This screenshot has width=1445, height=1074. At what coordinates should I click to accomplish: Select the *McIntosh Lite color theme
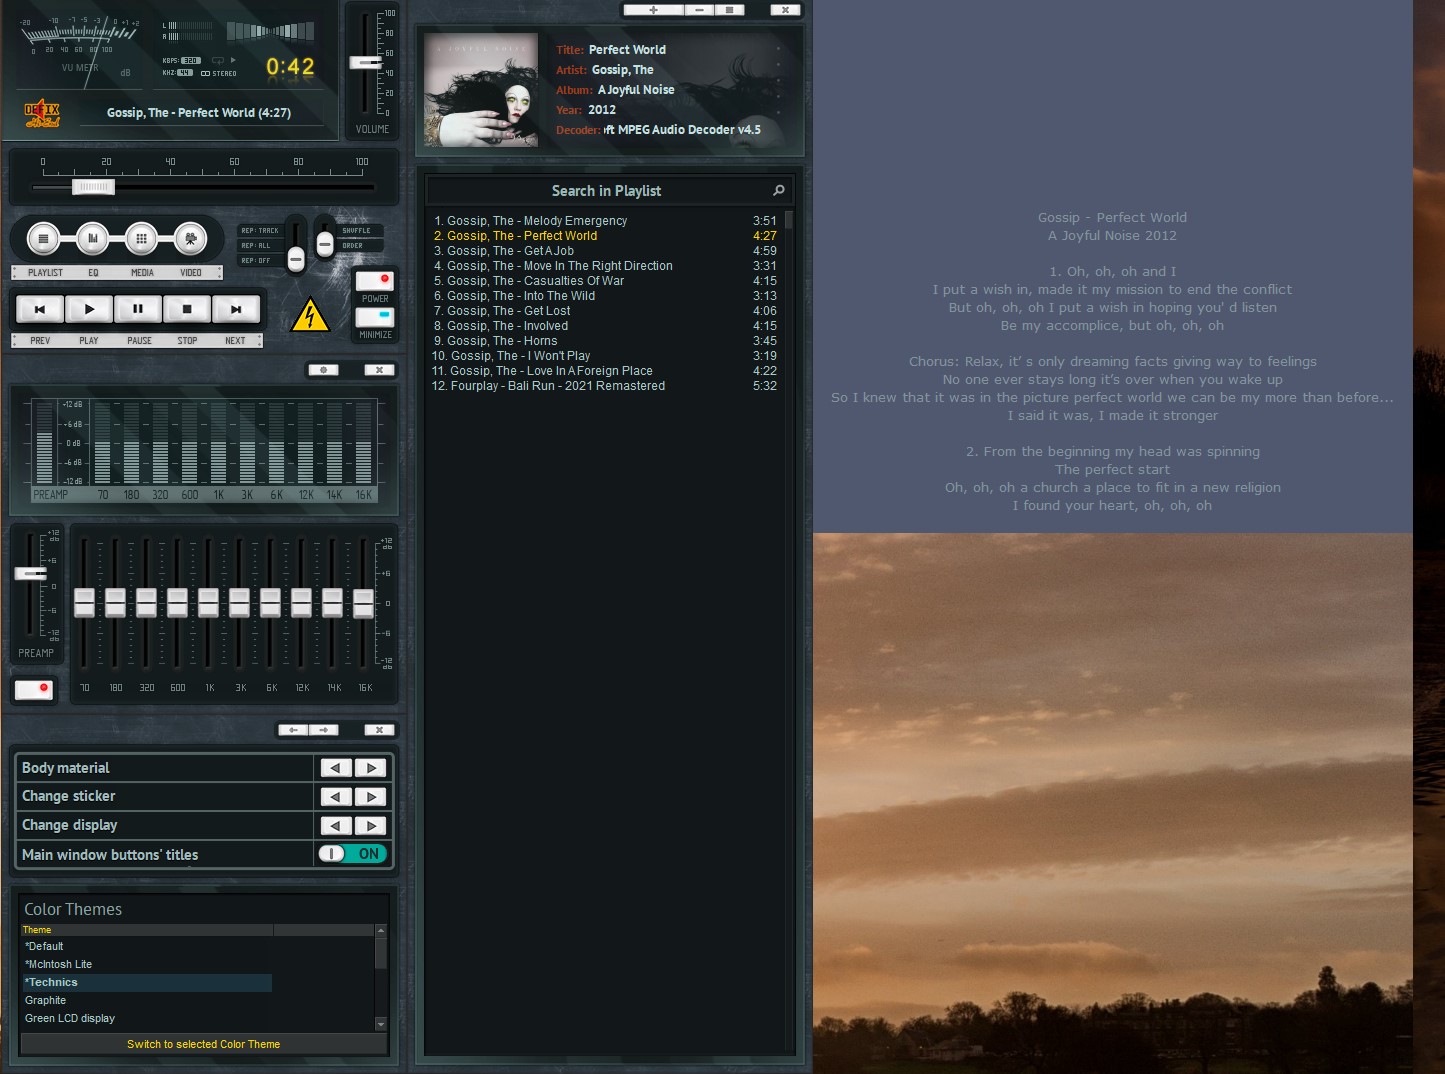146,964
